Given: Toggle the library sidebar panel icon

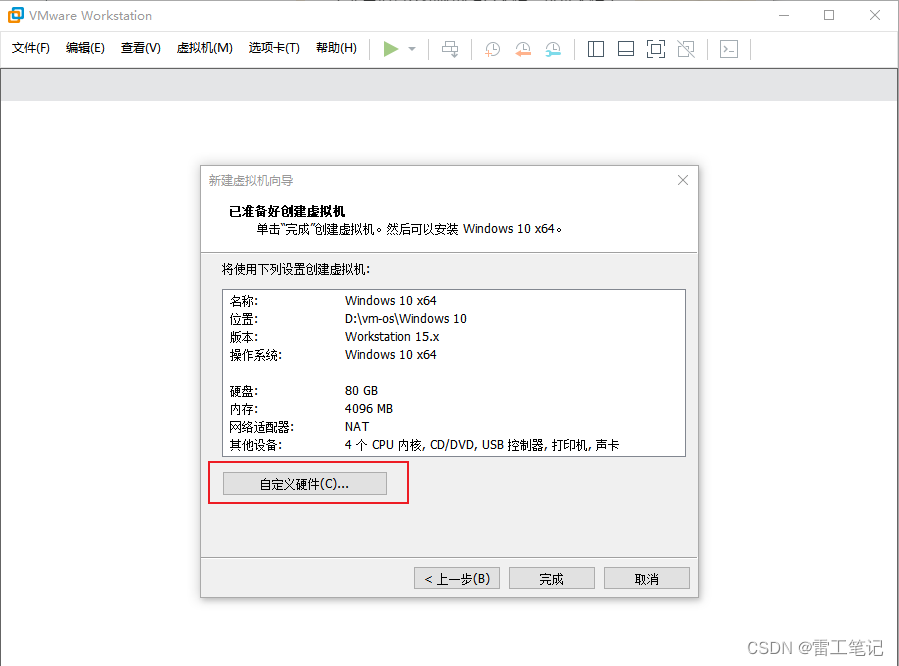Looking at the screenshot, I should pyautogui.click(x=596, y=49).
